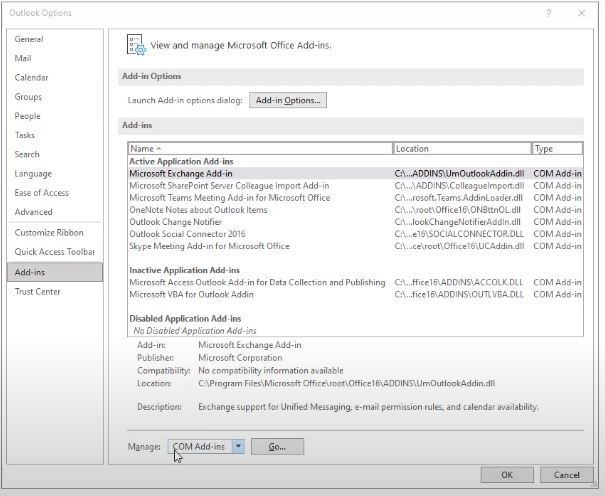Viewport: 605px width, 496px height.
Task: Click the No Disabled Application Add-ins text
Action: 195,331
